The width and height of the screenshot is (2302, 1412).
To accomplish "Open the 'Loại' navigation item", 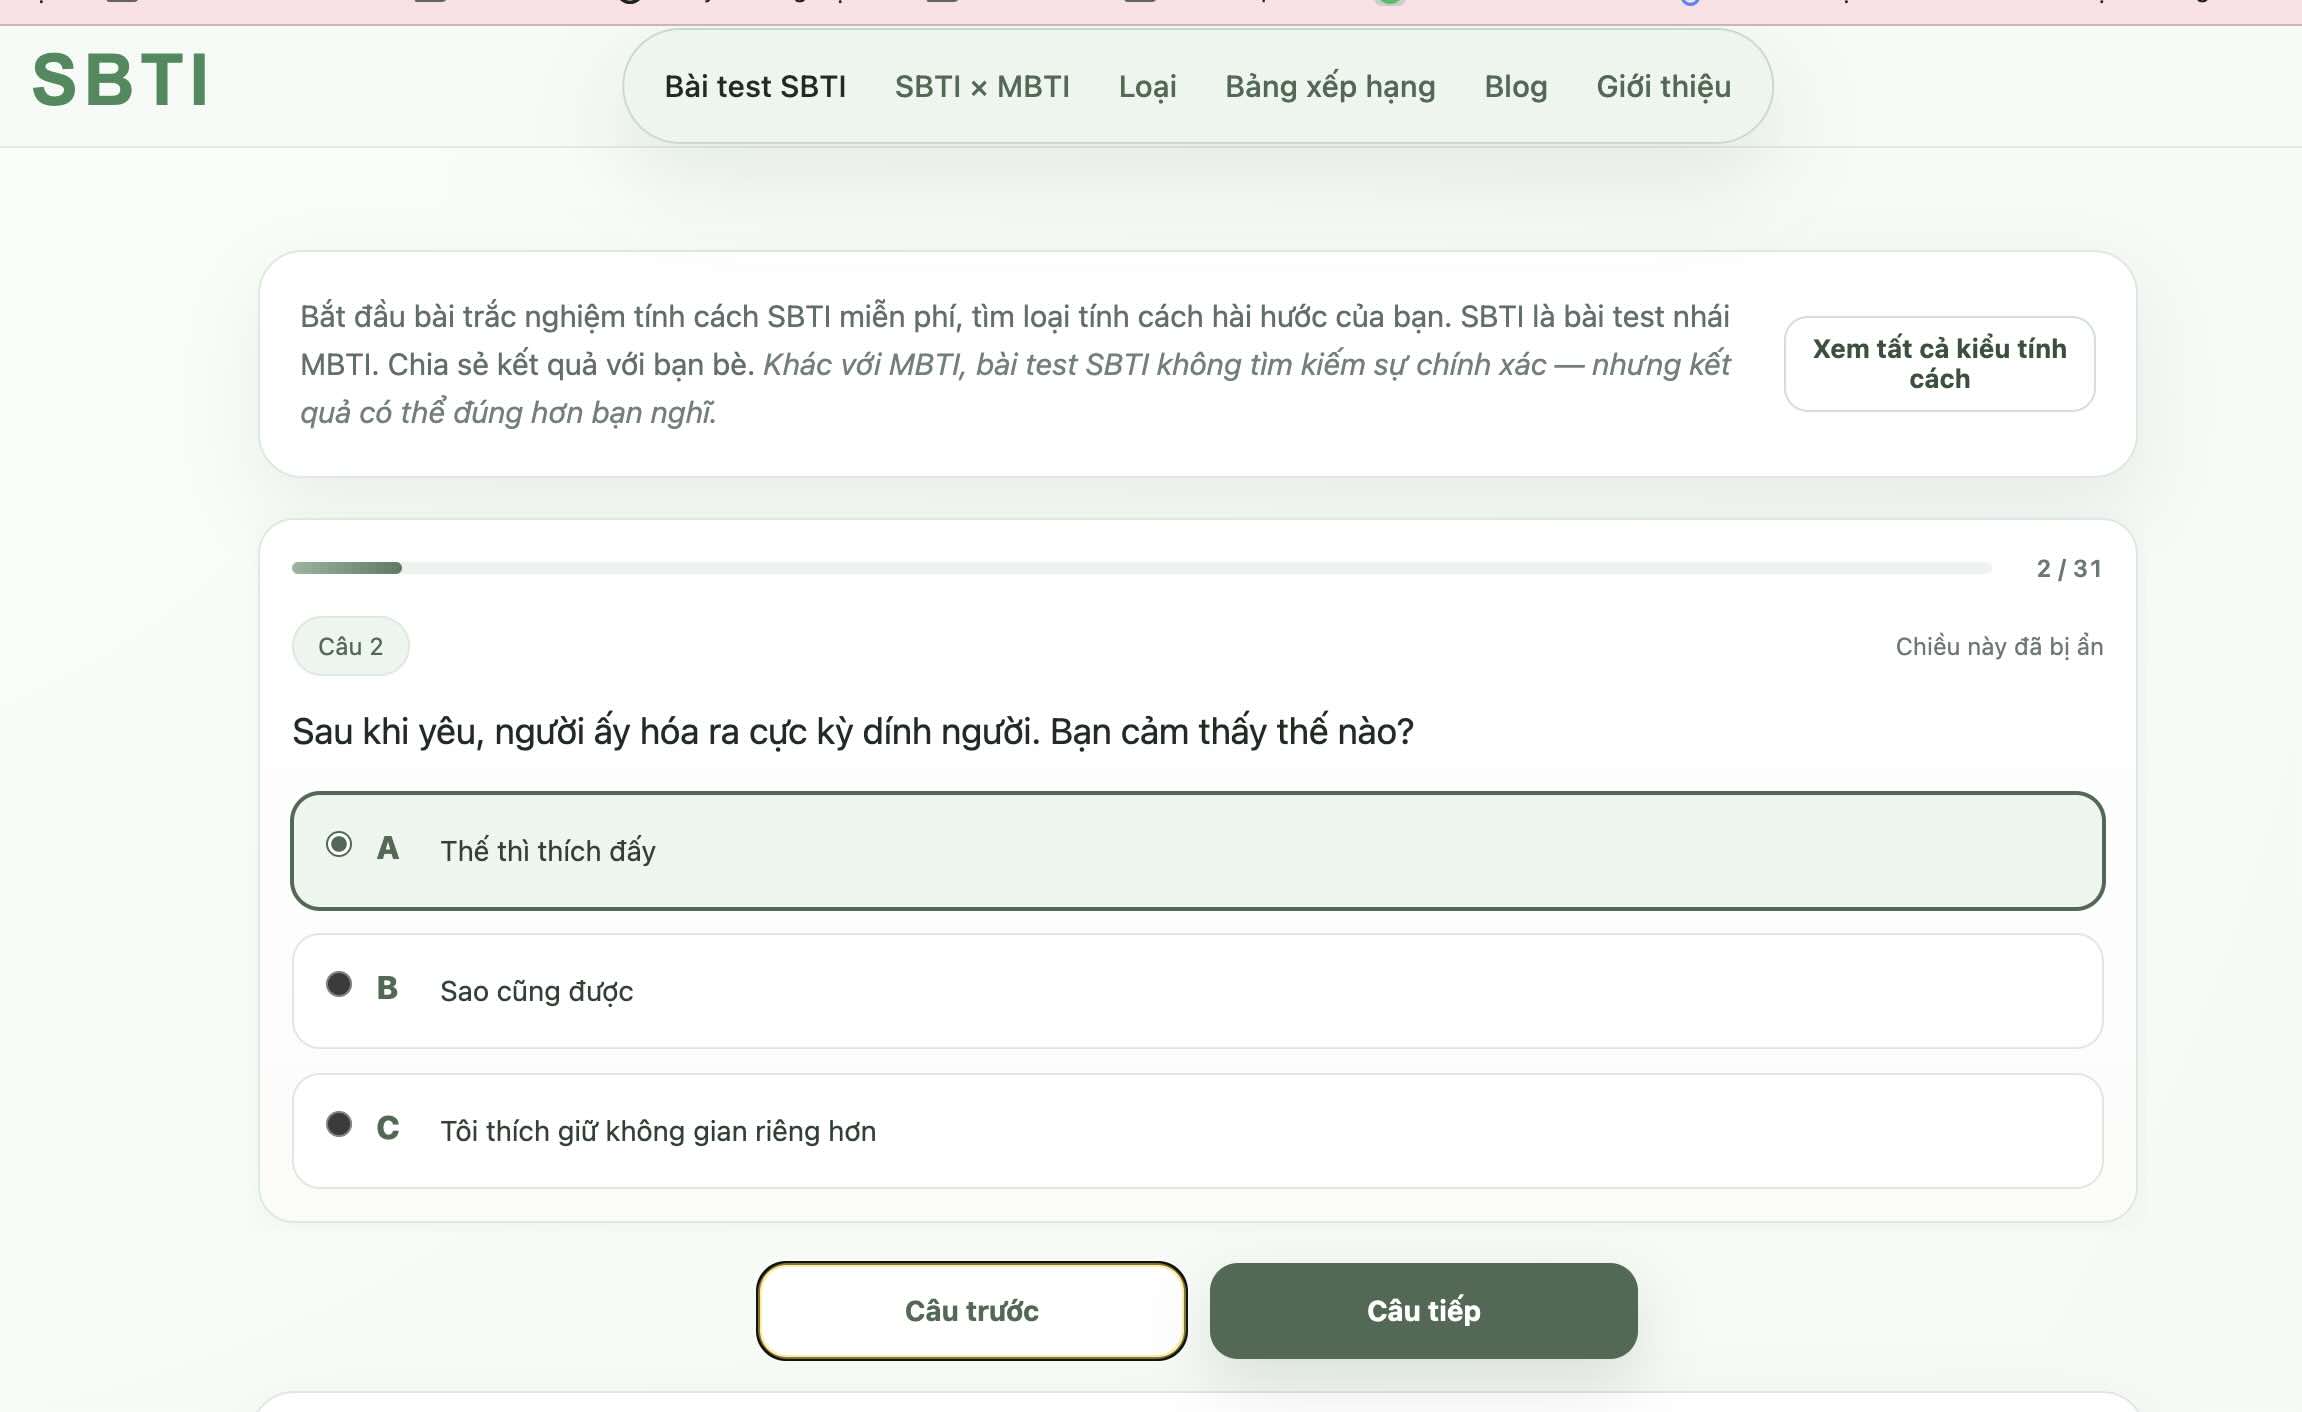I will click(1147, 86).
